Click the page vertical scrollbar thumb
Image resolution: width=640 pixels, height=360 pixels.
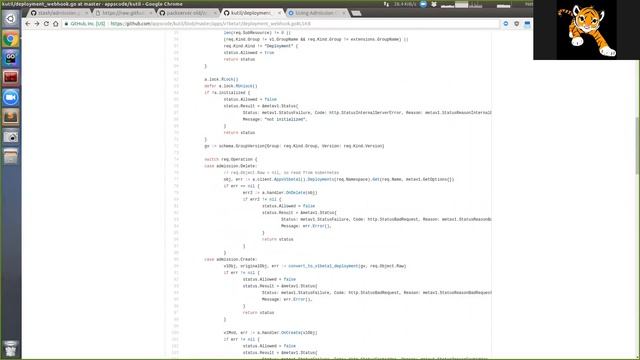pyautogui.click(x=637, y=146)
